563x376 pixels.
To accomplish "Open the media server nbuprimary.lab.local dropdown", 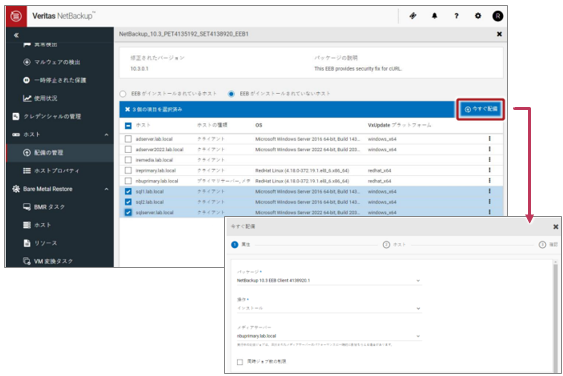I will coord(329,336).
